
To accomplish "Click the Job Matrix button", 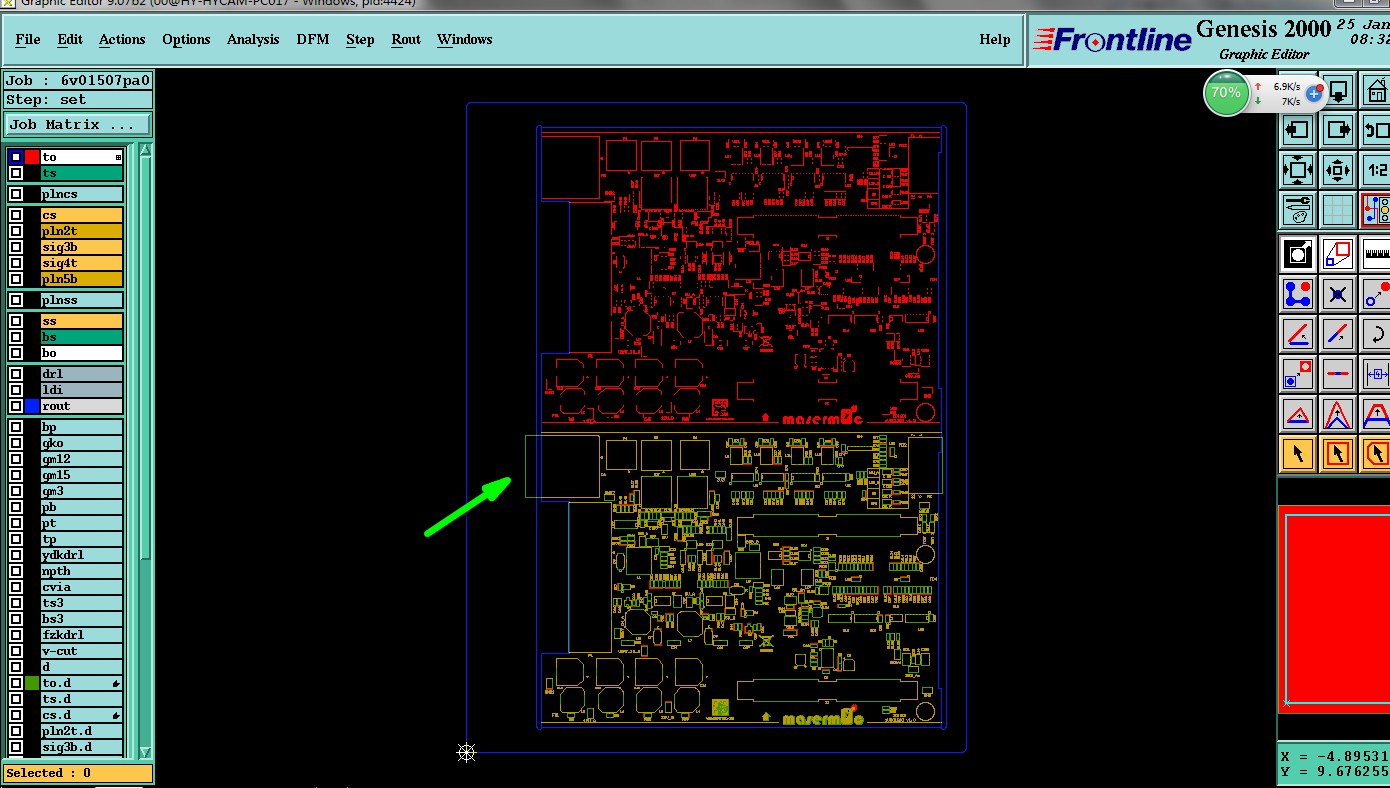I will tap(78, 125).
